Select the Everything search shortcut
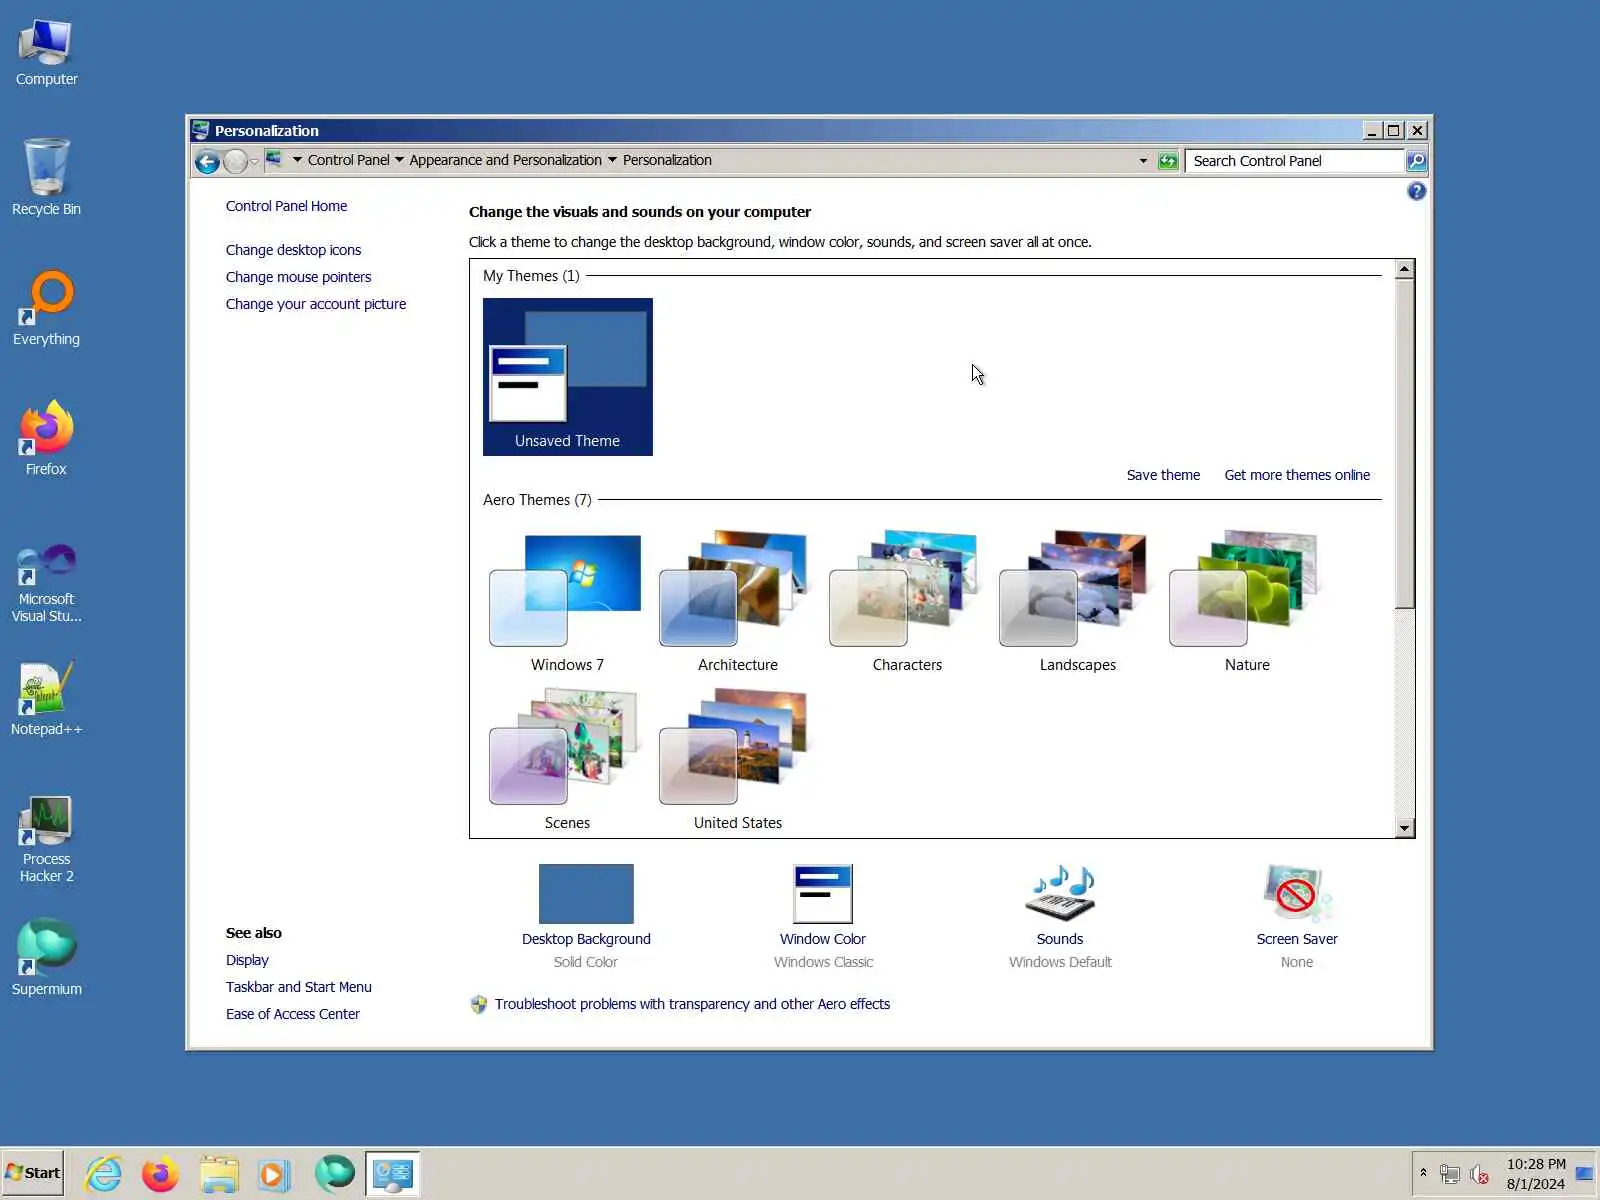Viewport: 1600px width, 1200px height. coord(46,308)
